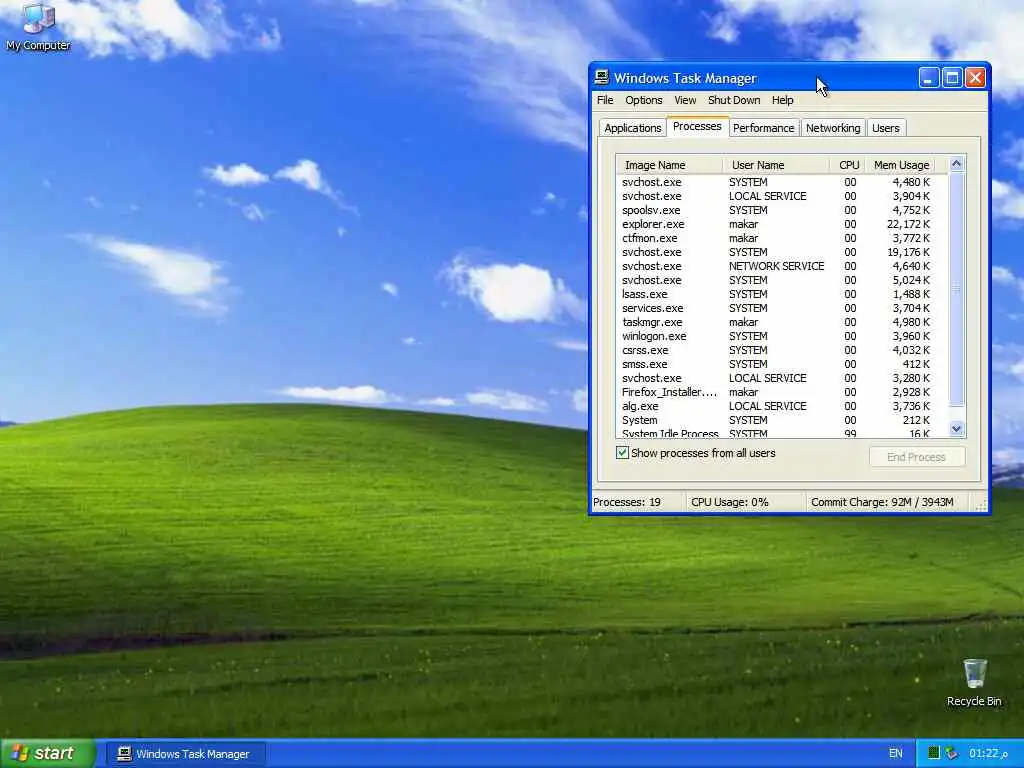Switch to the Performance tab

(763, 128)
